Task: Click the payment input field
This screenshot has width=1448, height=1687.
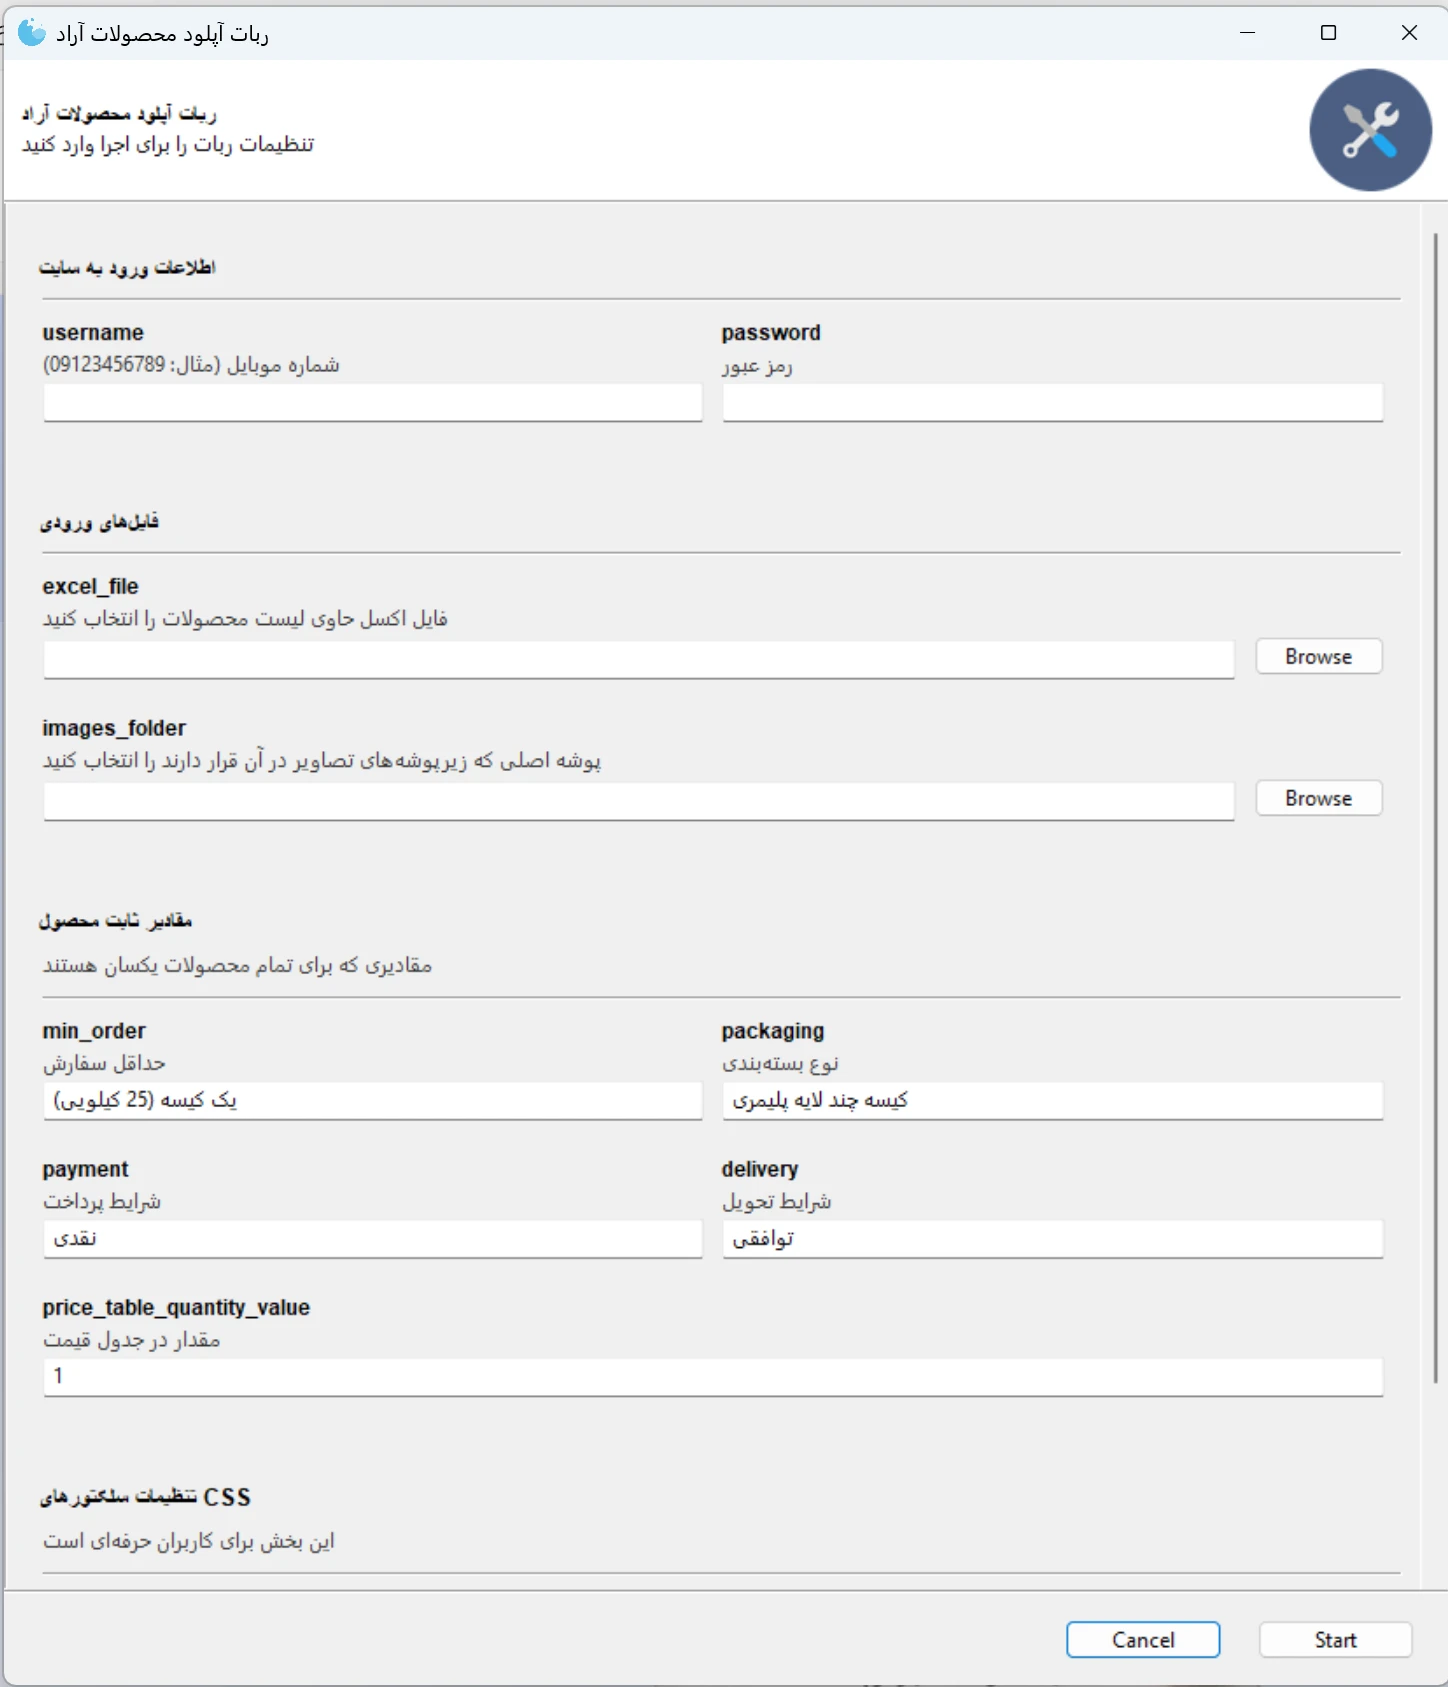Action: coord(372,1238)
